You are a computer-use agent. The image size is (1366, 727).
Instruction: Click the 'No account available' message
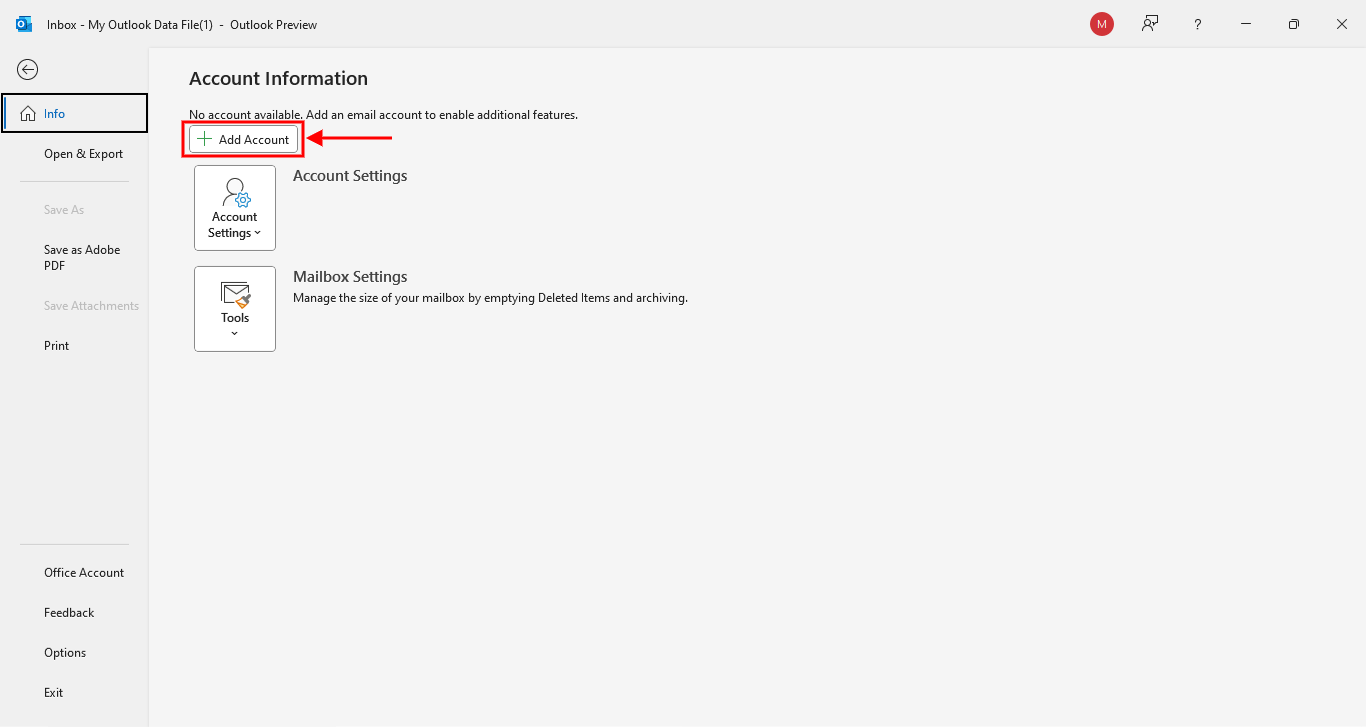383,115
